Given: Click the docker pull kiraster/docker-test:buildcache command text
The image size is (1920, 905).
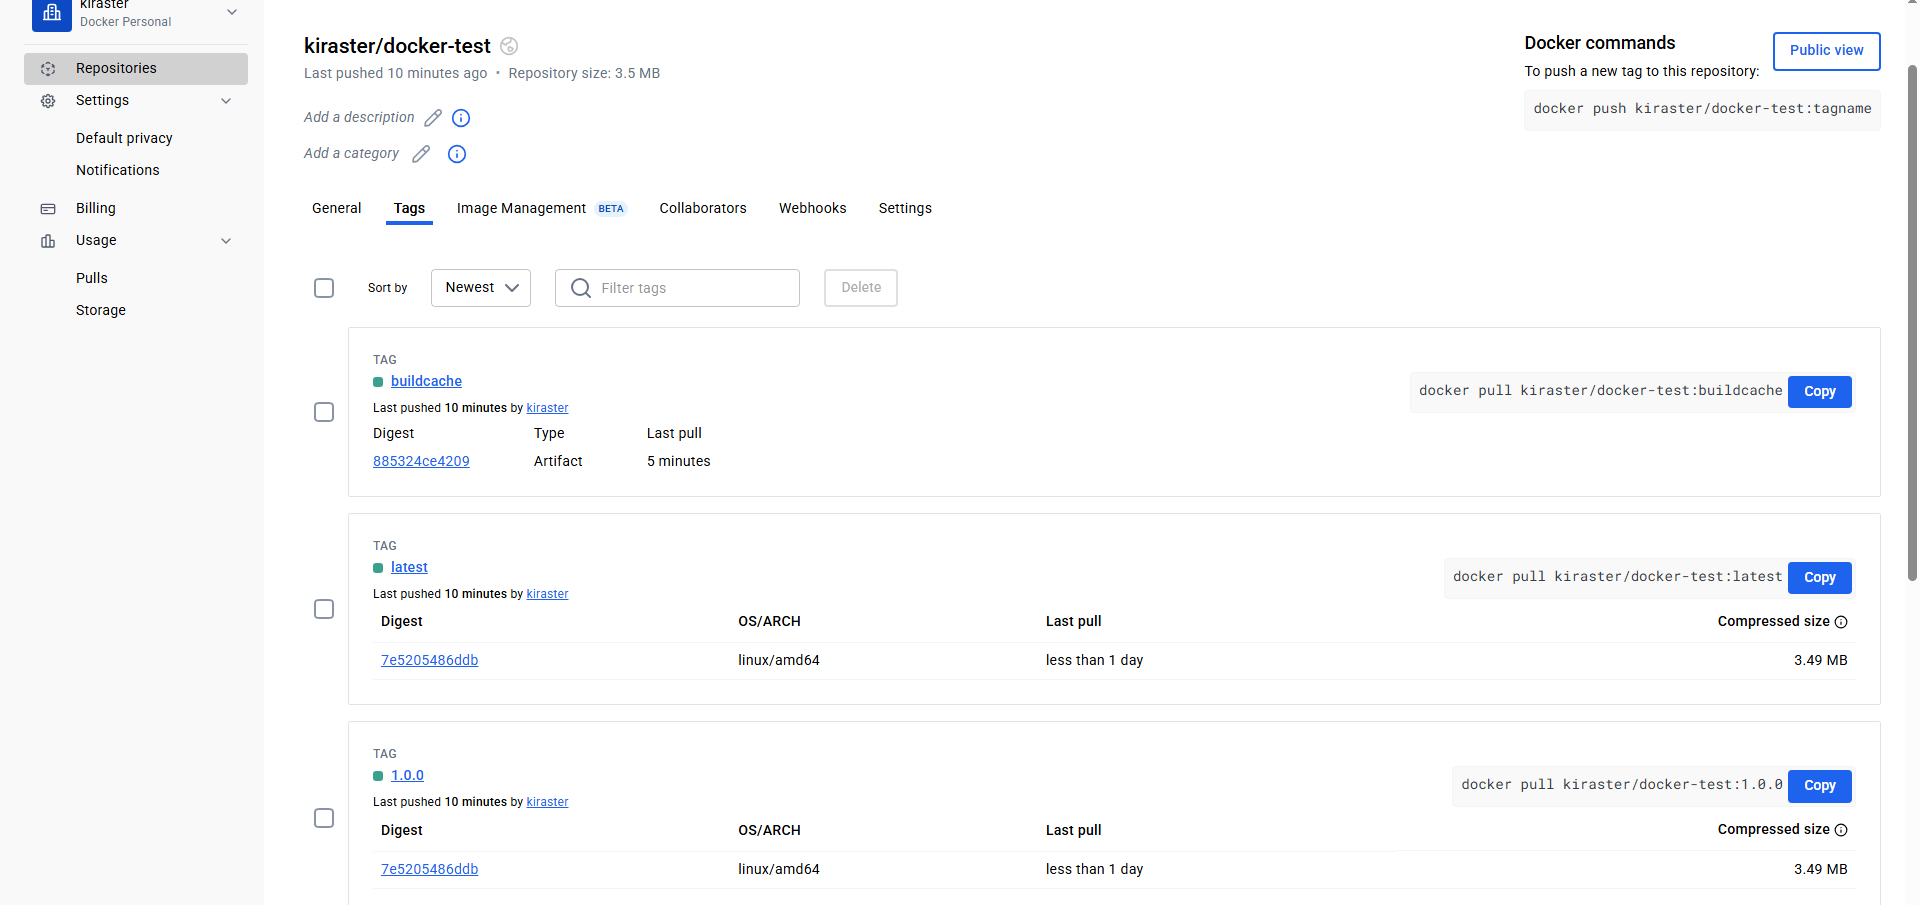Looking at the screenshot, I should [x=1600, y=391].
